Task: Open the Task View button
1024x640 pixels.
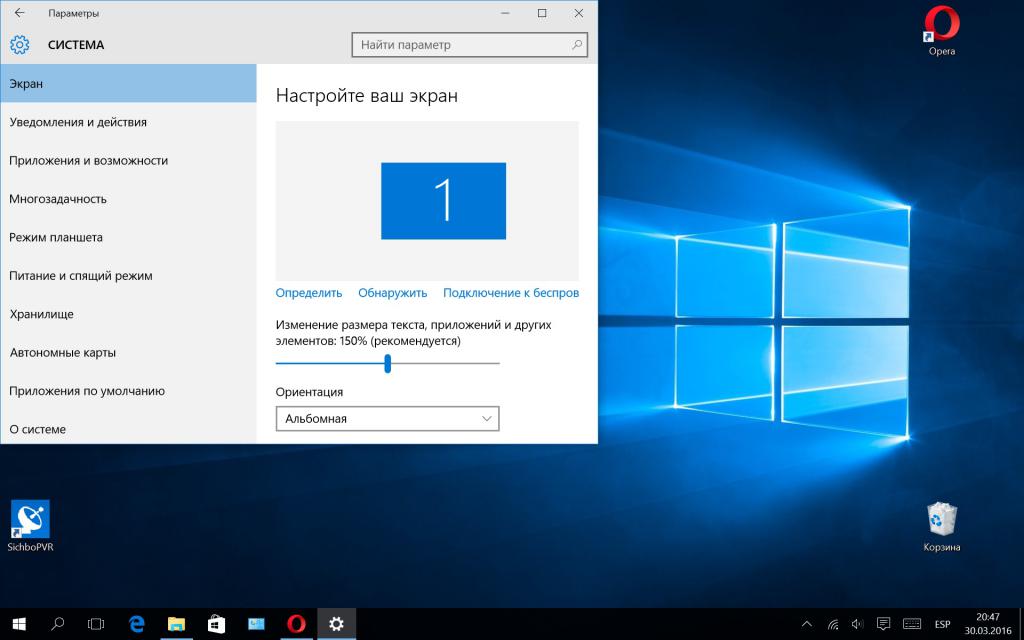Action: tap(96, 623)
